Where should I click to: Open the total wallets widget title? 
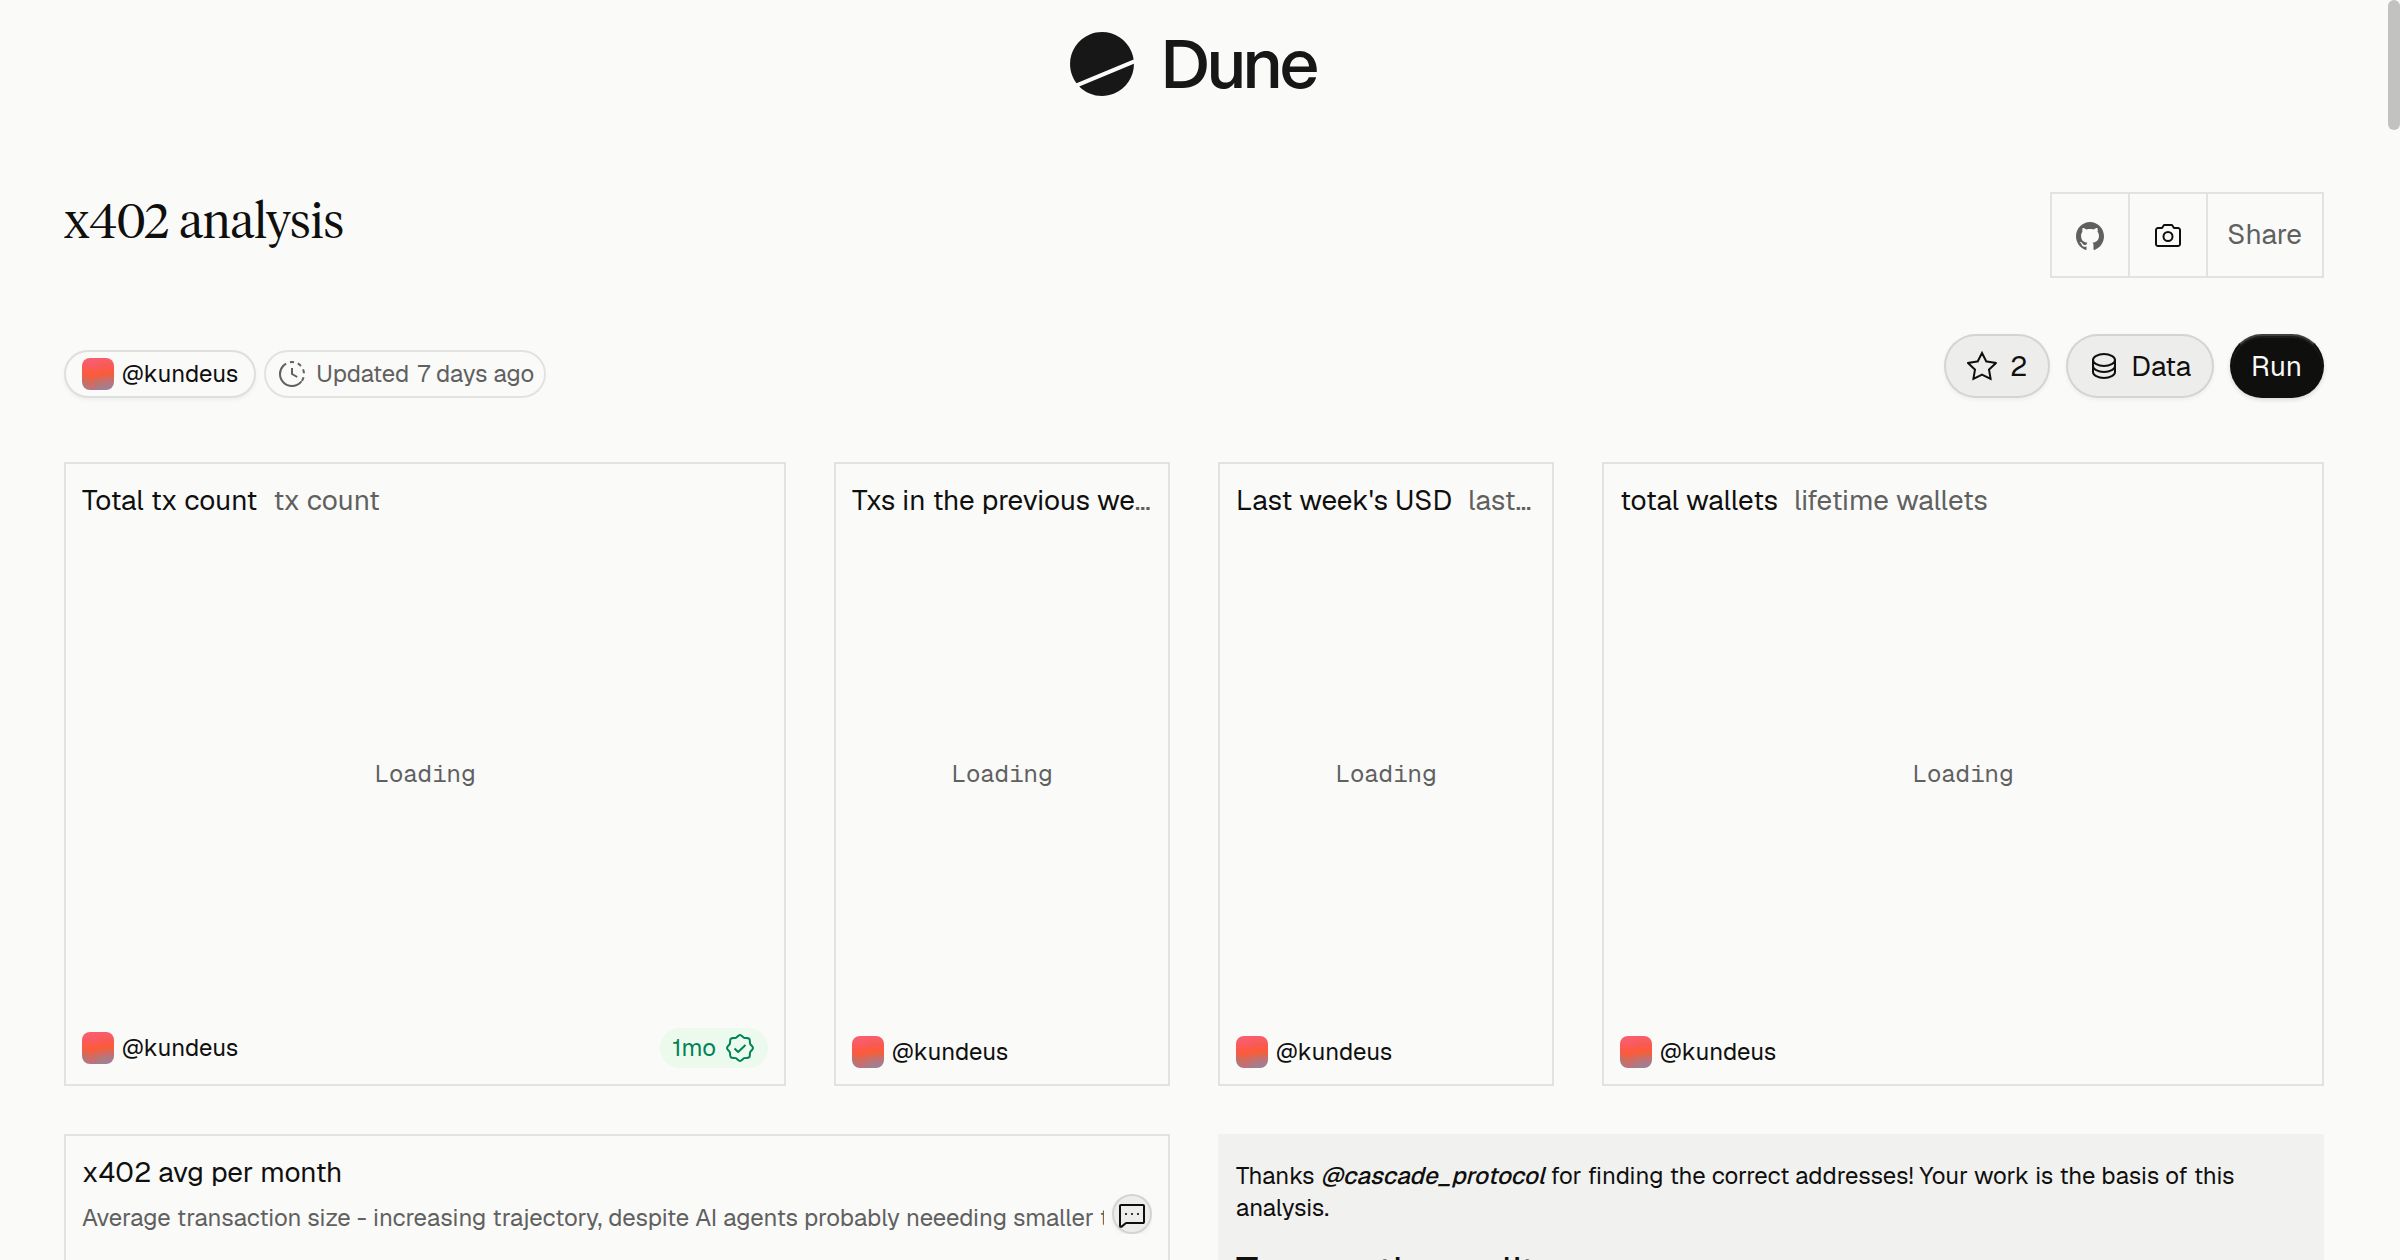coord(1699,500)
